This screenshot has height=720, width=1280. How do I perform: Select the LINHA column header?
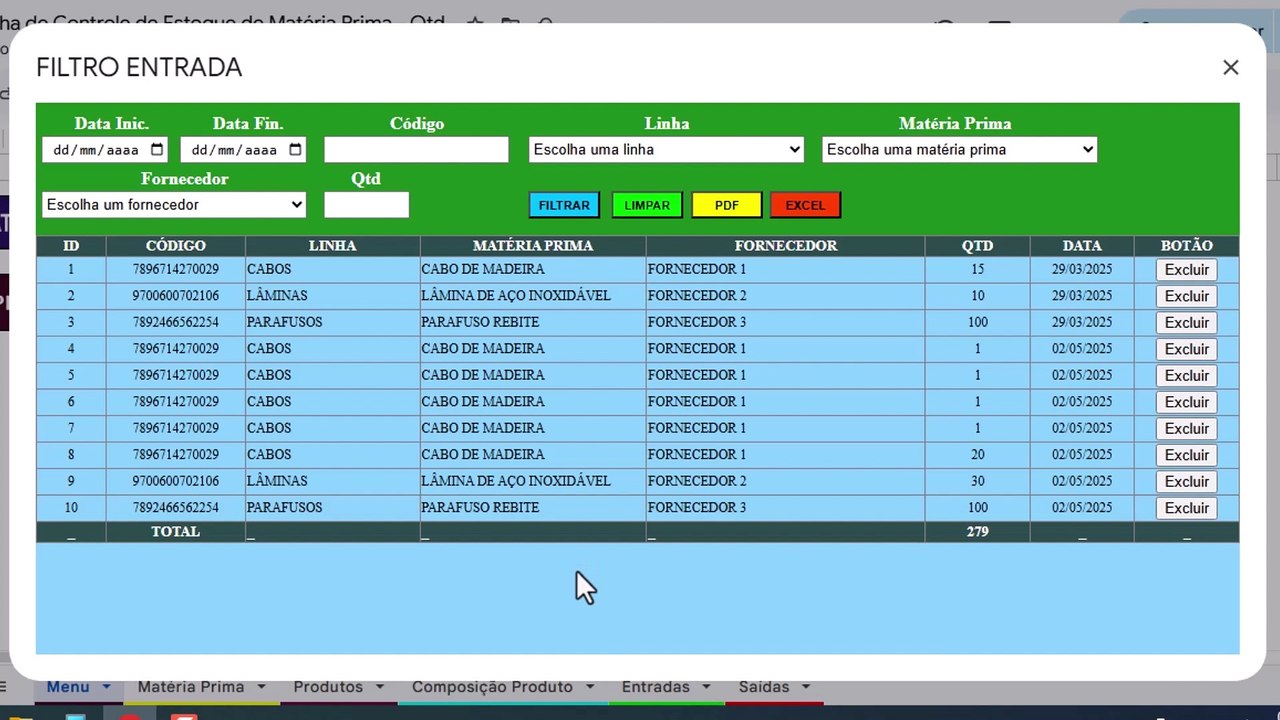(x=333, y=246)
